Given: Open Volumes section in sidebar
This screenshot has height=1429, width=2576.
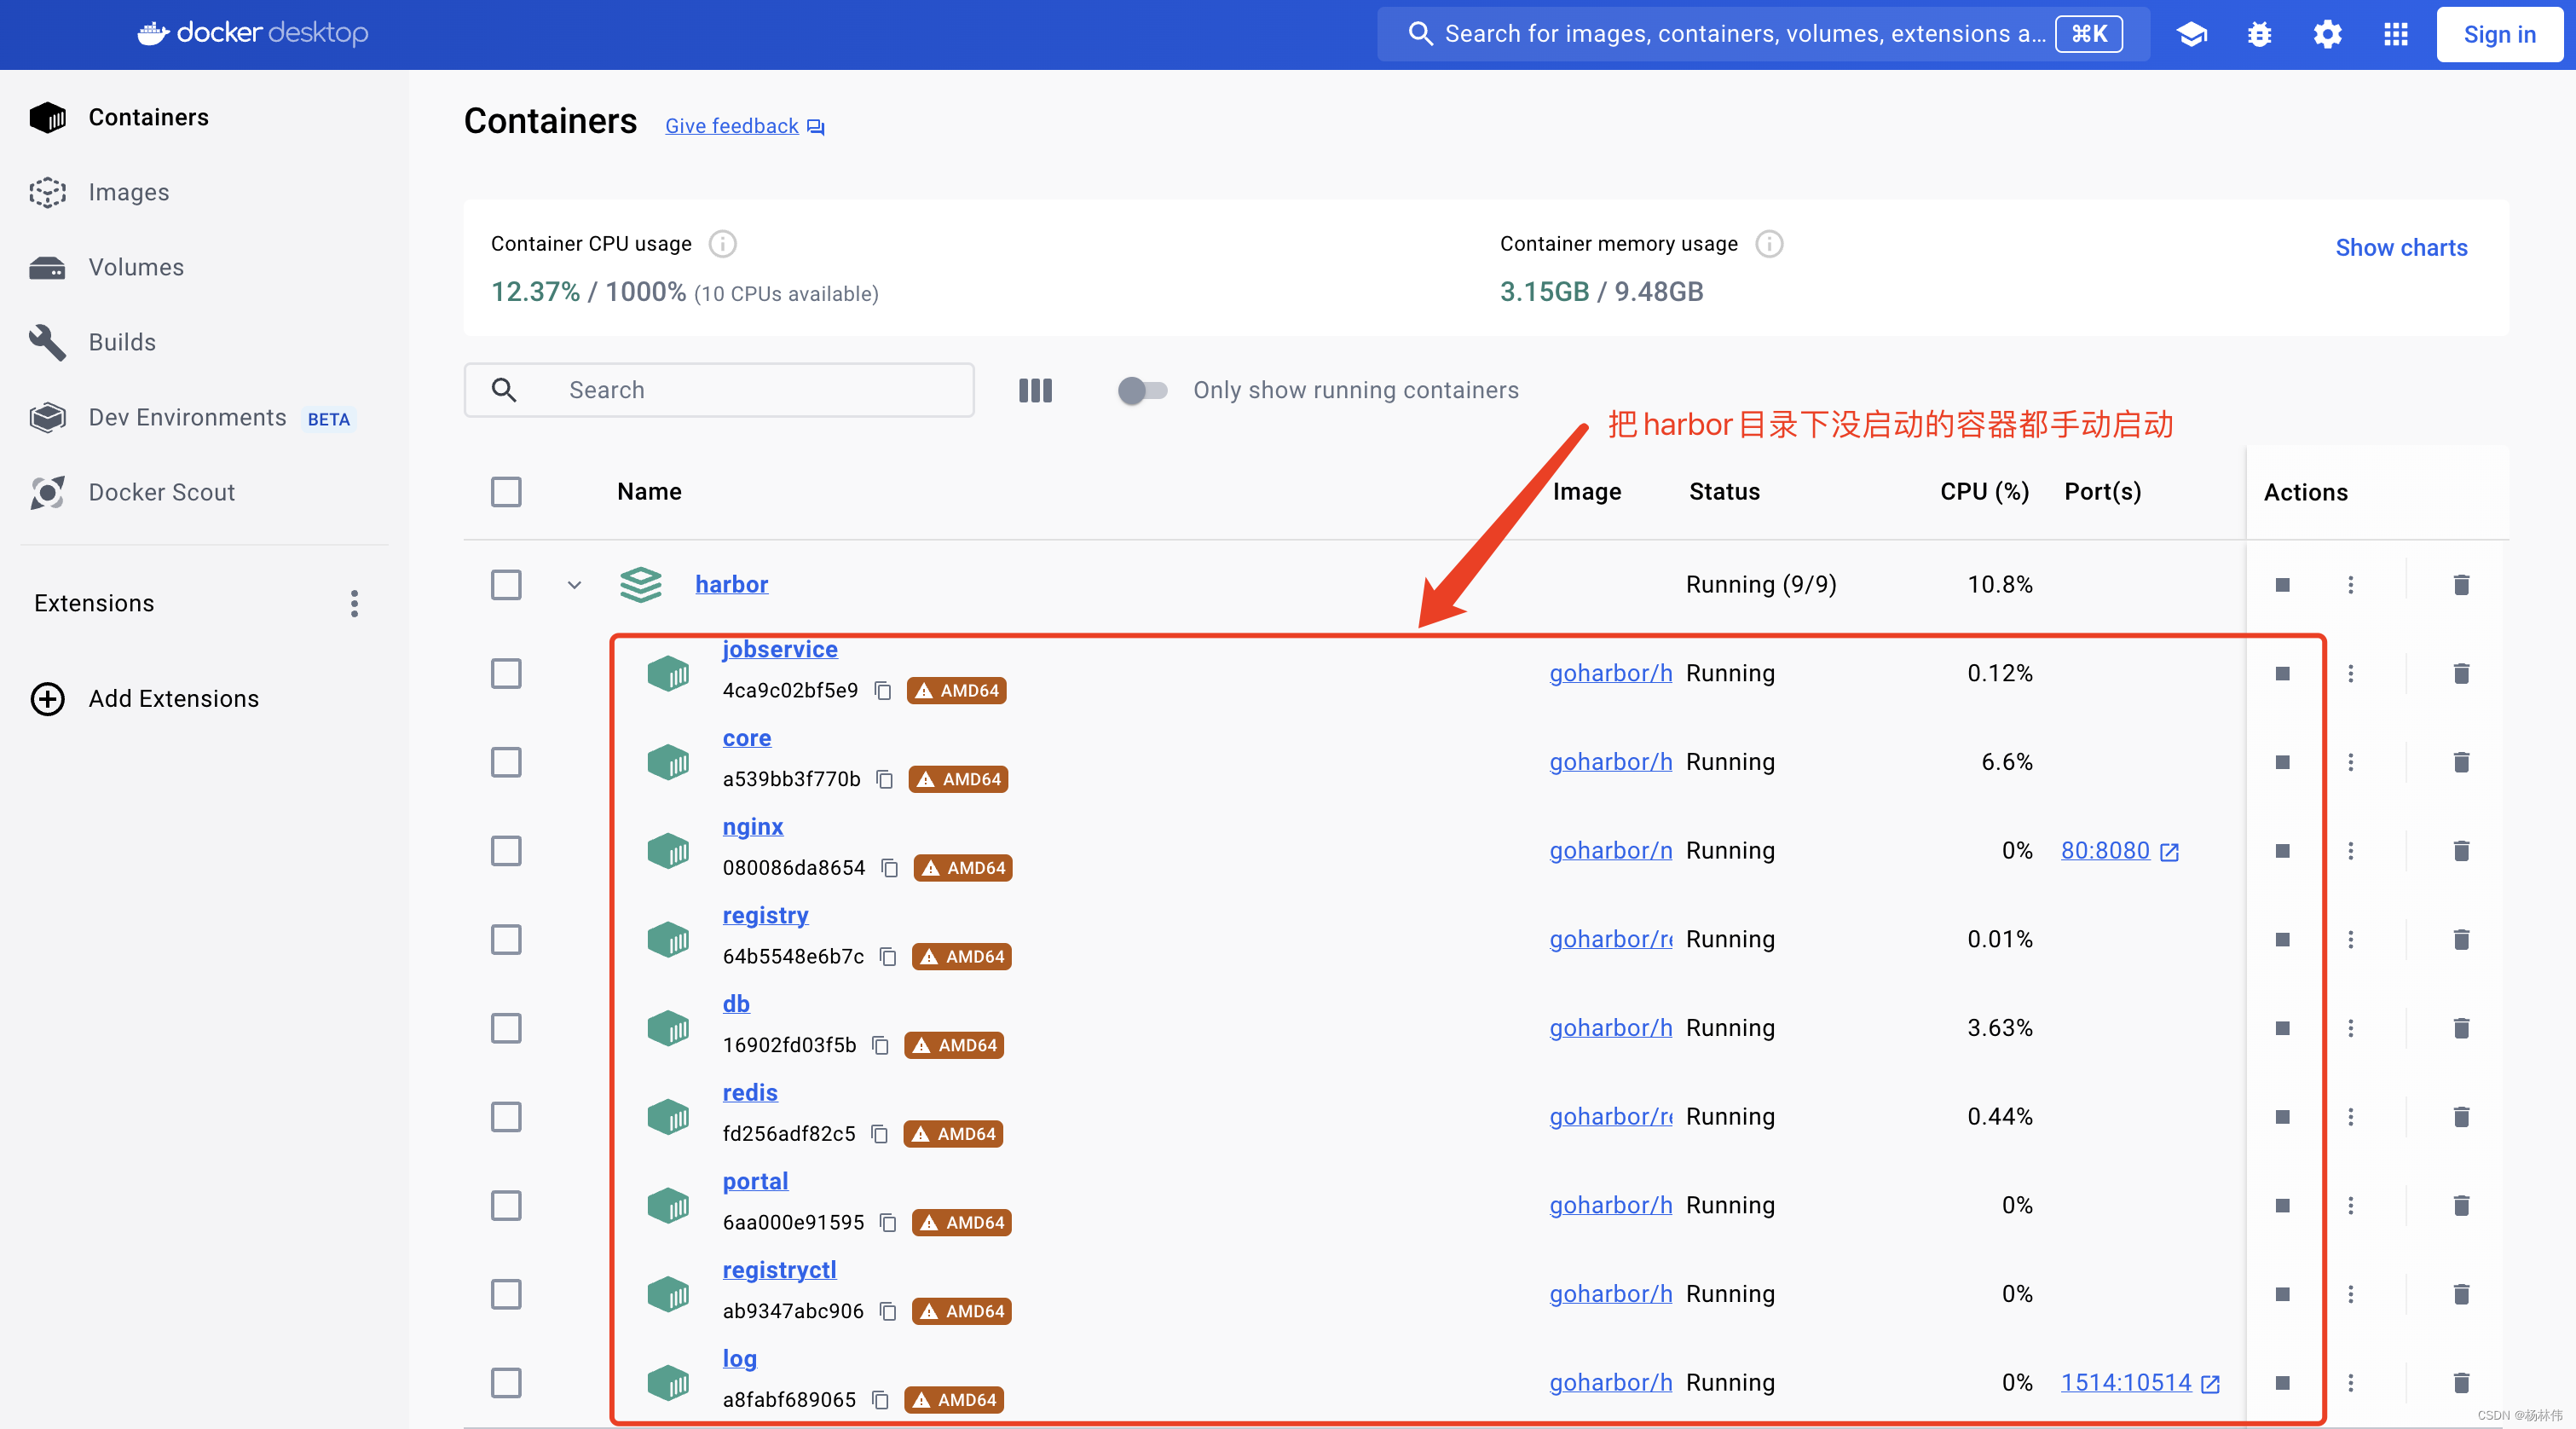Looking at the screenshot, I should coord(136,267).
